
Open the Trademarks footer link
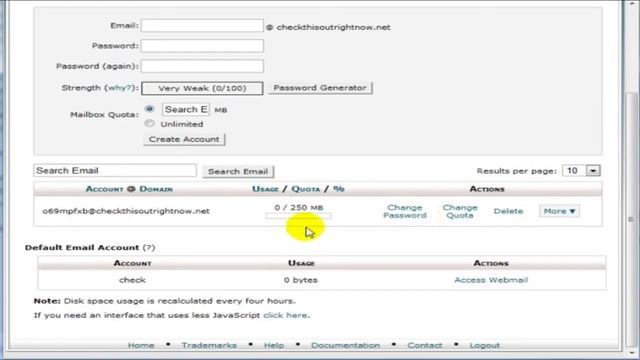[x=209, y=345]
